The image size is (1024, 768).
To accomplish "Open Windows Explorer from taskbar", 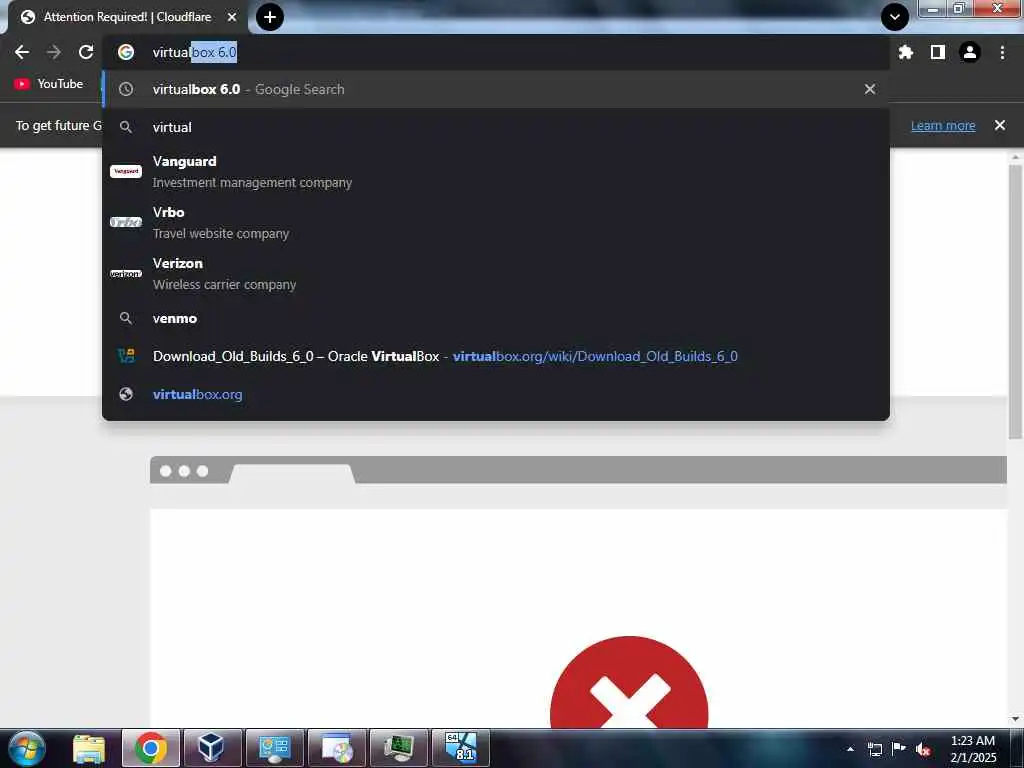I will tap(89, 748).
